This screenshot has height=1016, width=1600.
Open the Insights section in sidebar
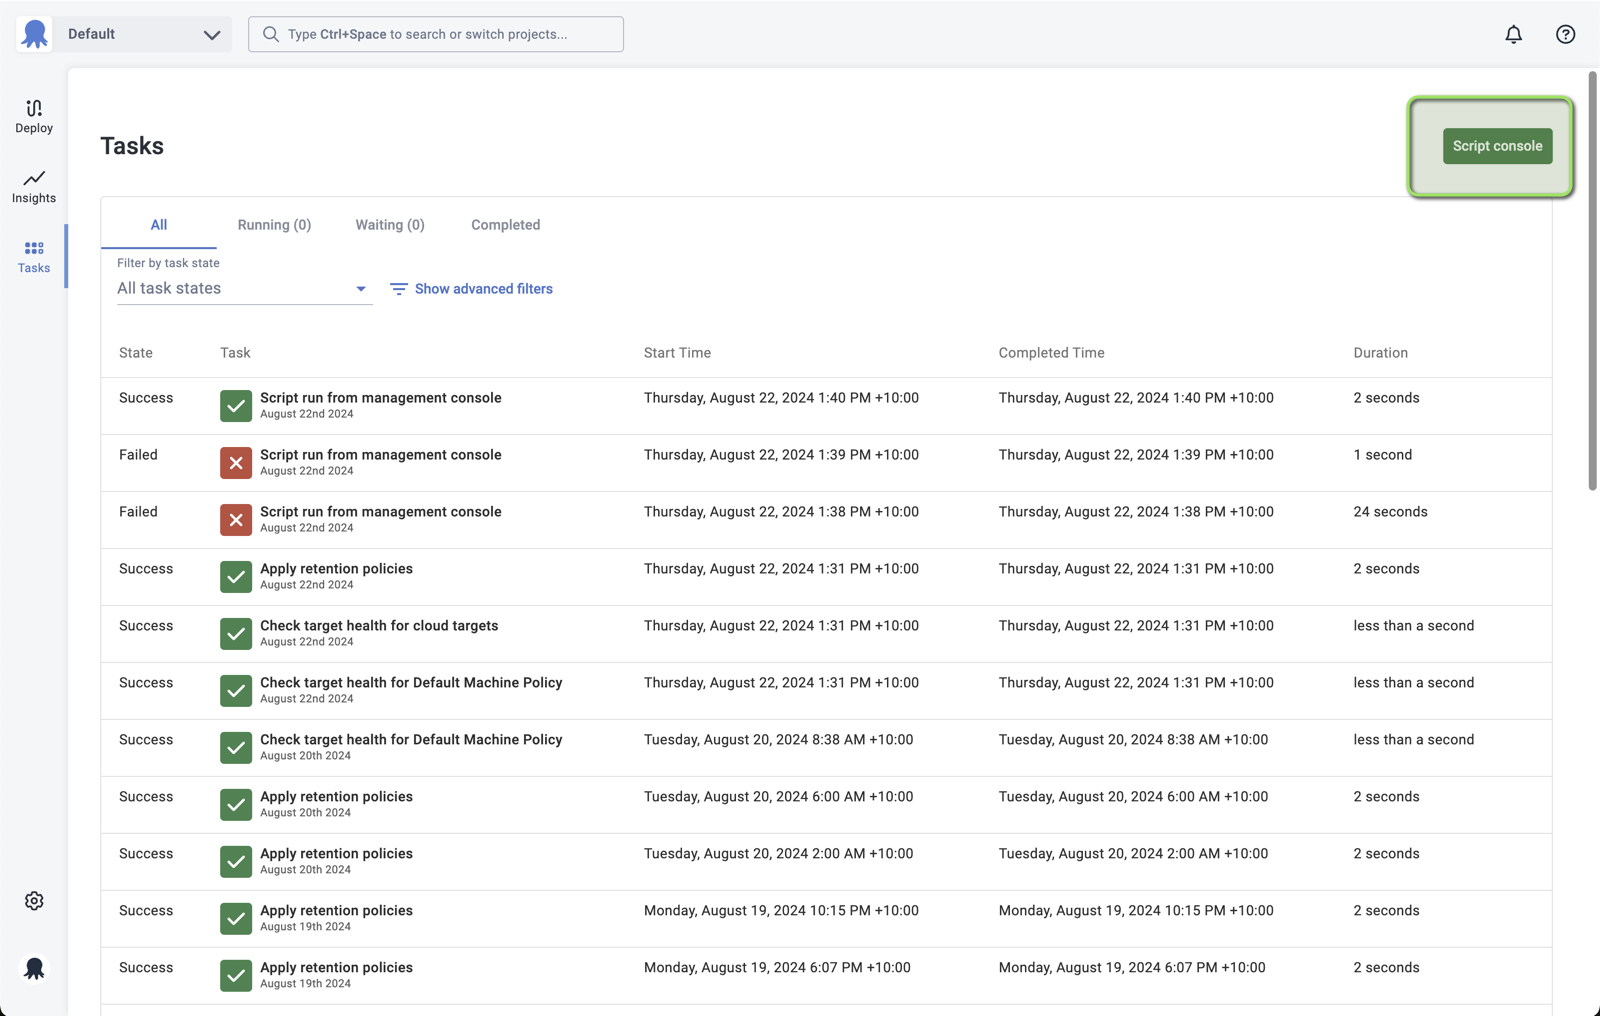(34, 186)
